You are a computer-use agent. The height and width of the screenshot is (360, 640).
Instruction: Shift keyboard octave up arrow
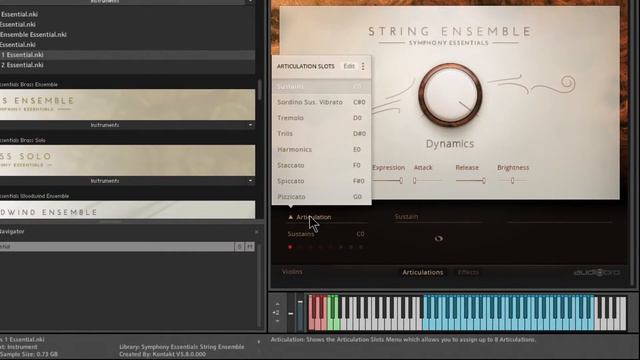coord(278,304)
